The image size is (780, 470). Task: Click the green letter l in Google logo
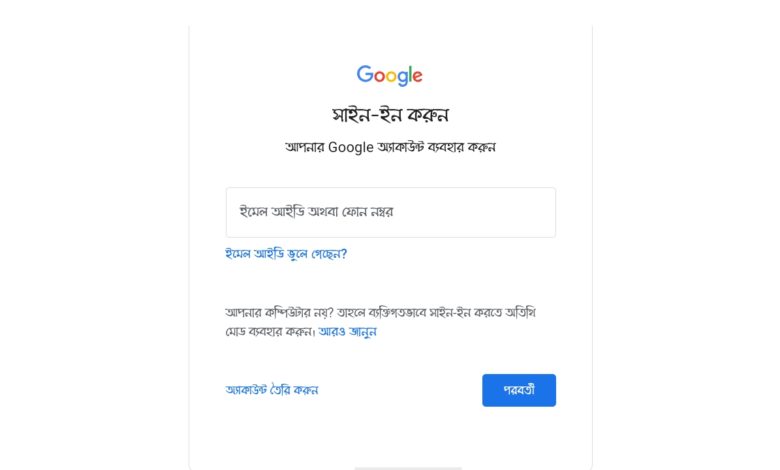pos(409,74)
